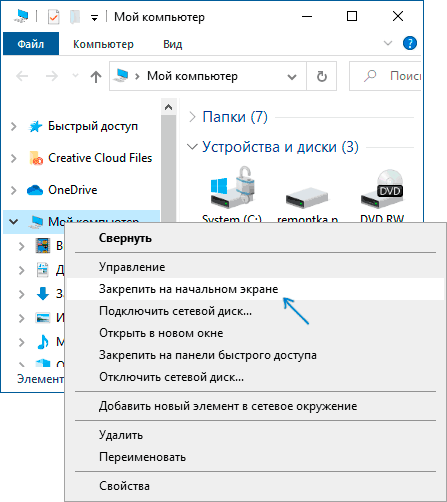The image size is (447, 502).
Task: Go forward with the right arrow
Action: click(52, 76)
